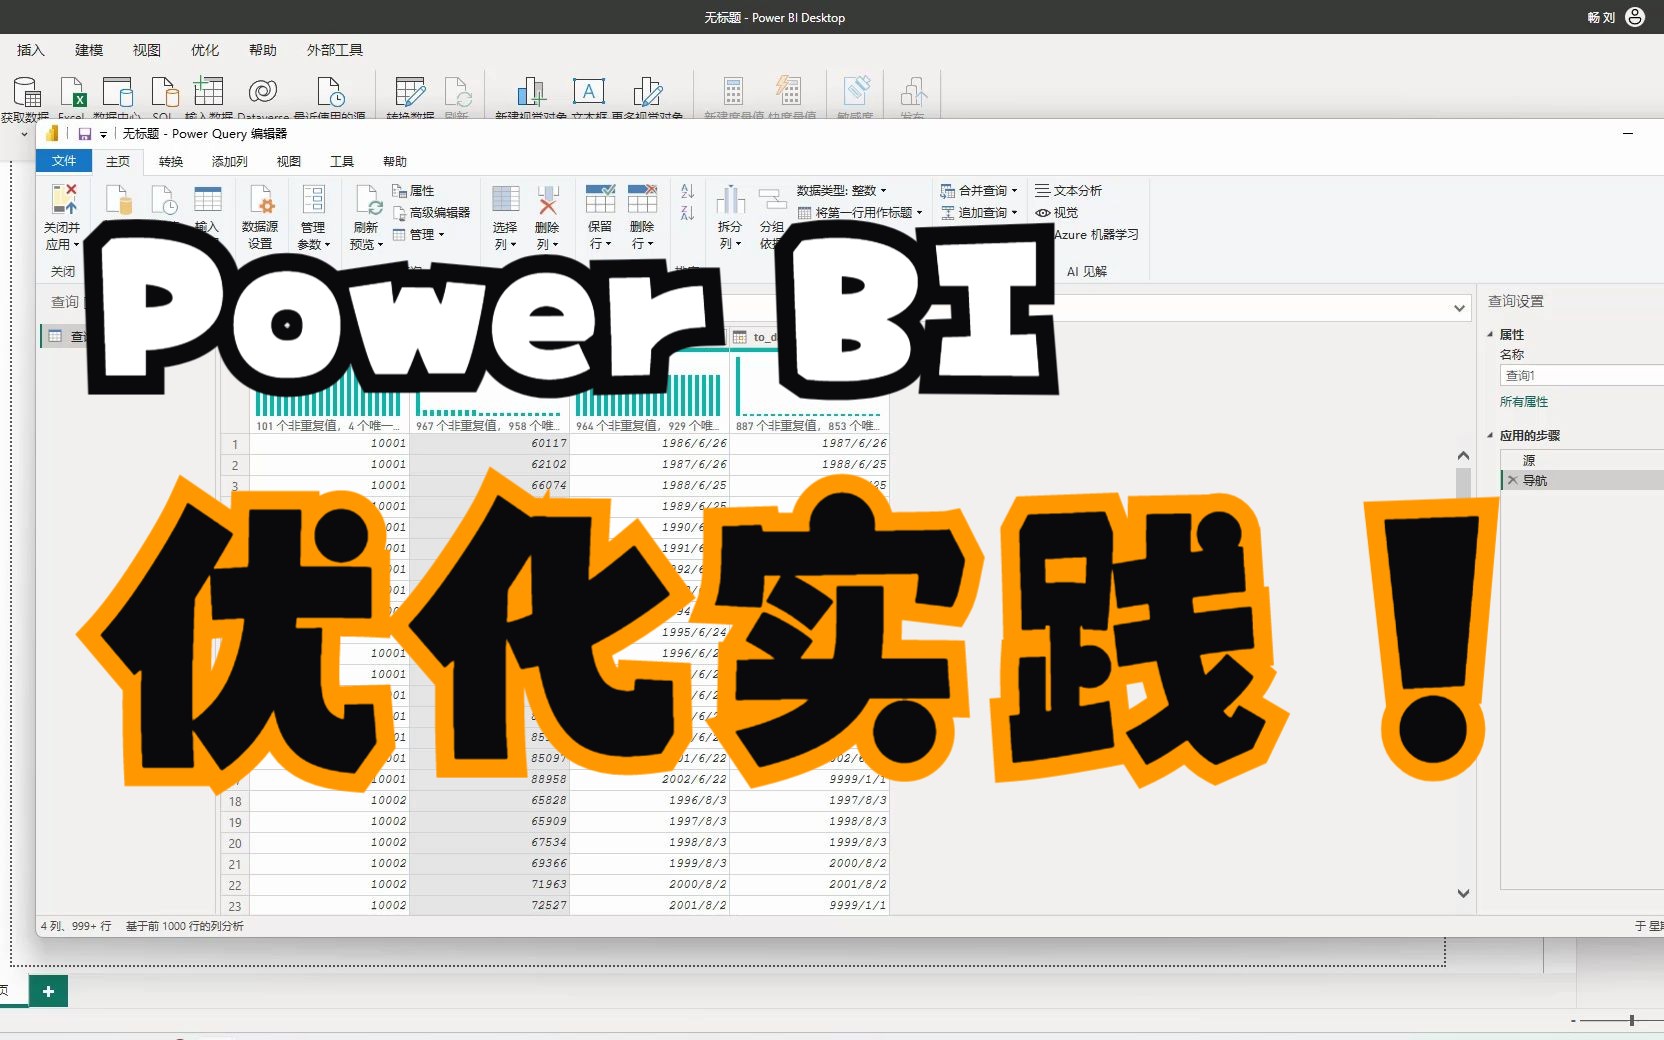Open the quick access toolbar customize arrow
This screenshot has width=1664, height=1040.
click(x=103, y=134)
